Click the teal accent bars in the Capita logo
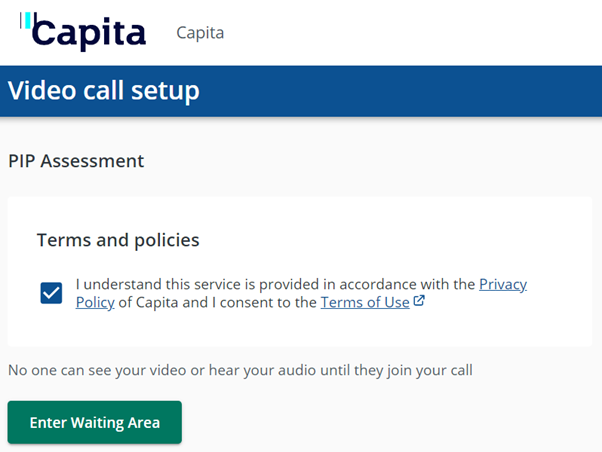This screenshot has width=602, height=452. coord(26,19)
